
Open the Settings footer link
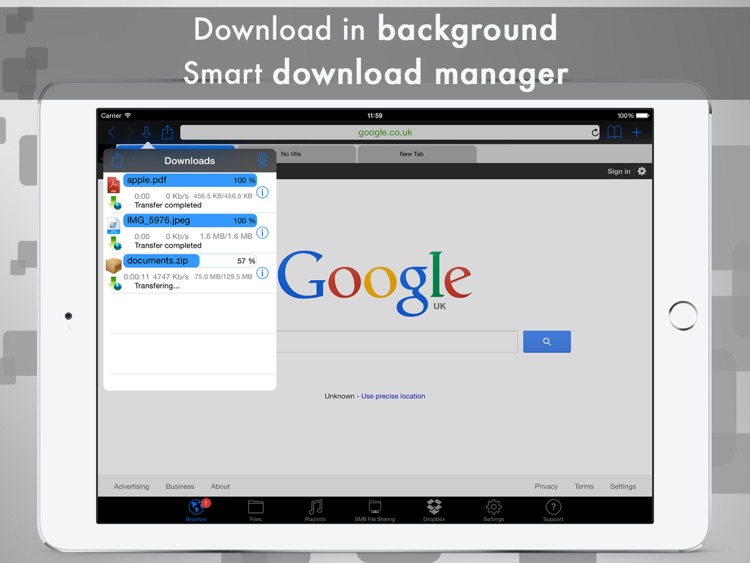coord(623,486)
